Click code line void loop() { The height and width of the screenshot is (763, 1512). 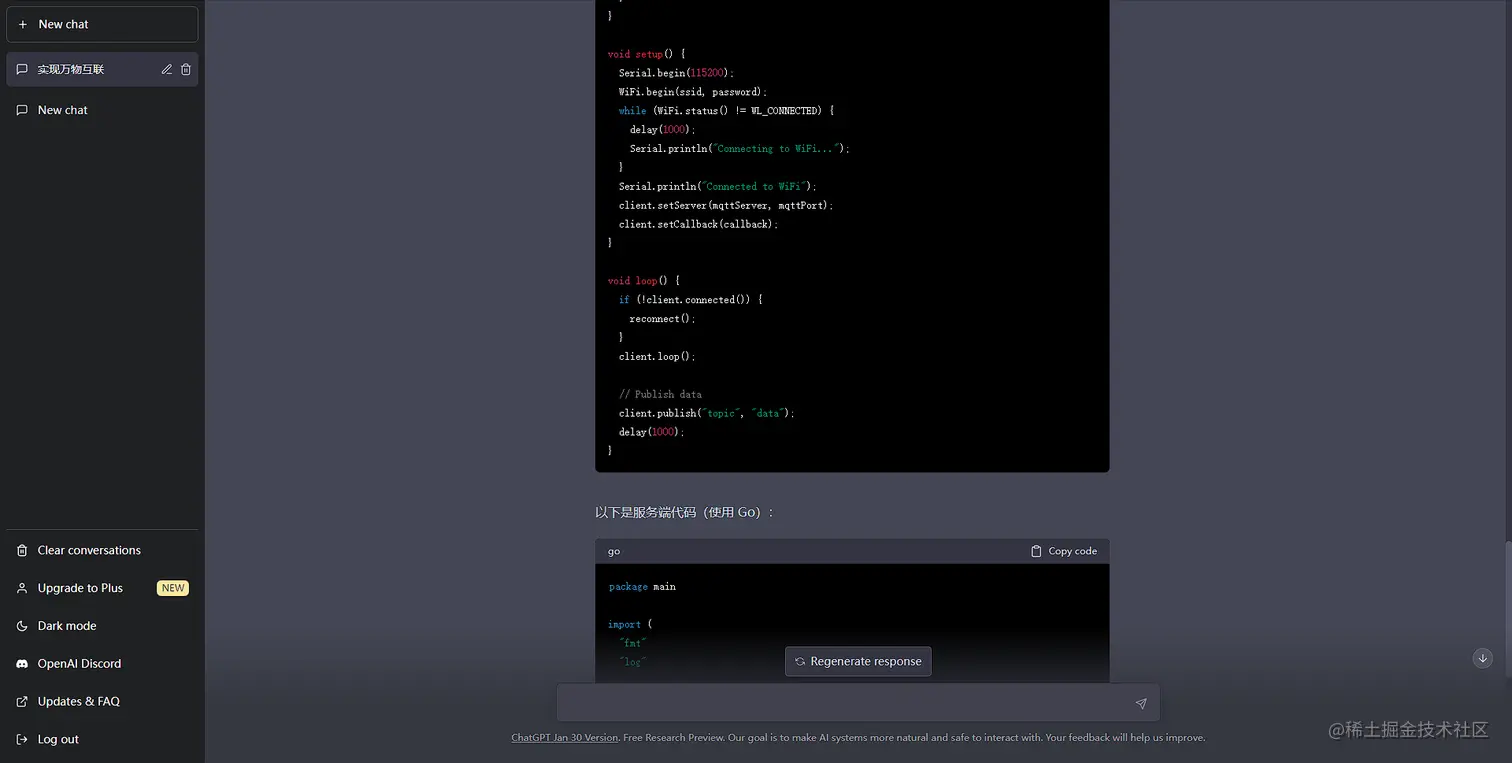coord(644,281)
